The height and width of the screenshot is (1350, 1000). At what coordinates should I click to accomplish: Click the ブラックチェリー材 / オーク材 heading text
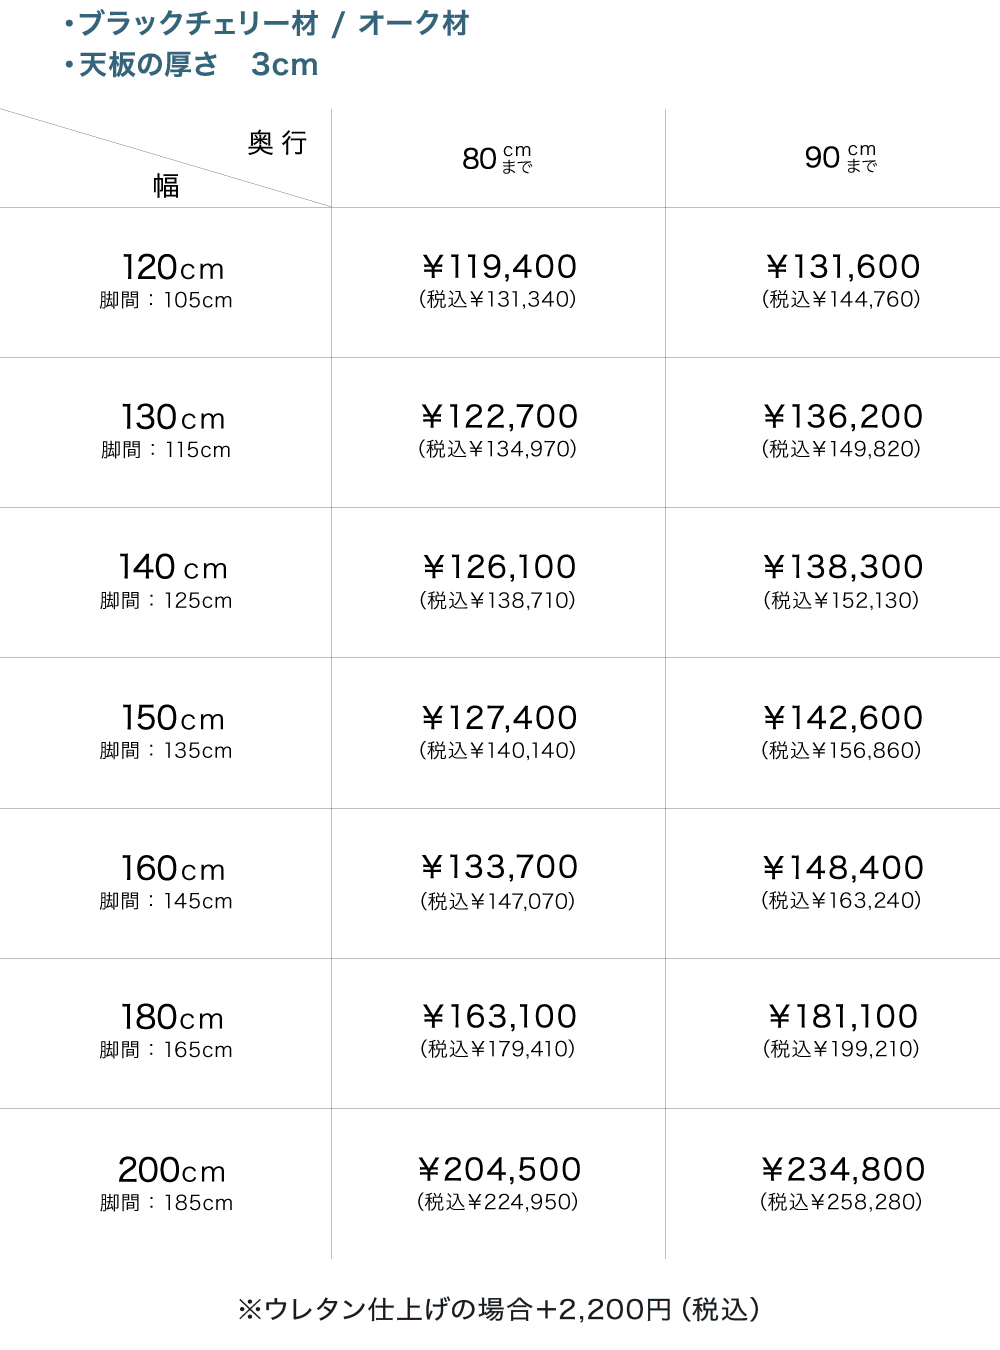pos(272,23)
